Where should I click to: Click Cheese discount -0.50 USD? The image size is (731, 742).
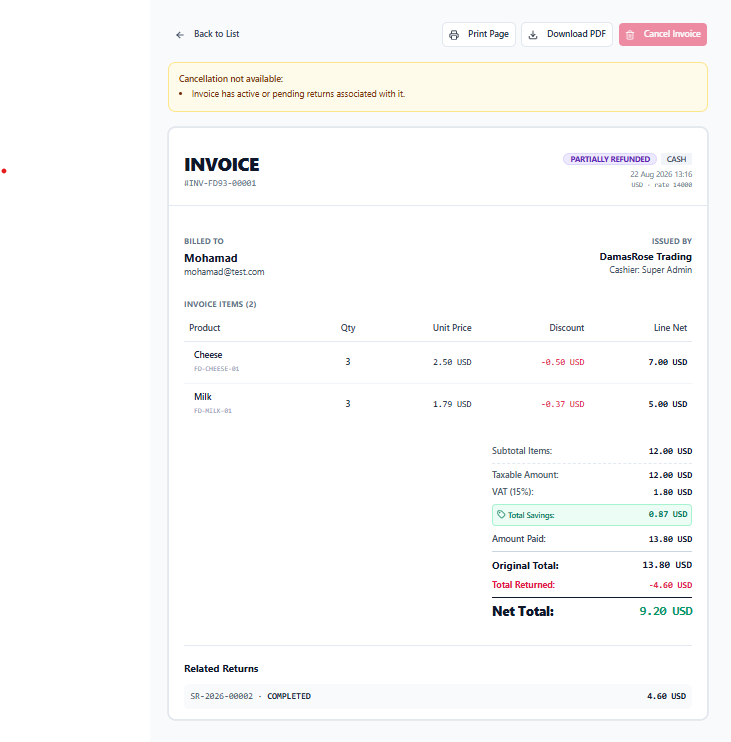point(563,362)
